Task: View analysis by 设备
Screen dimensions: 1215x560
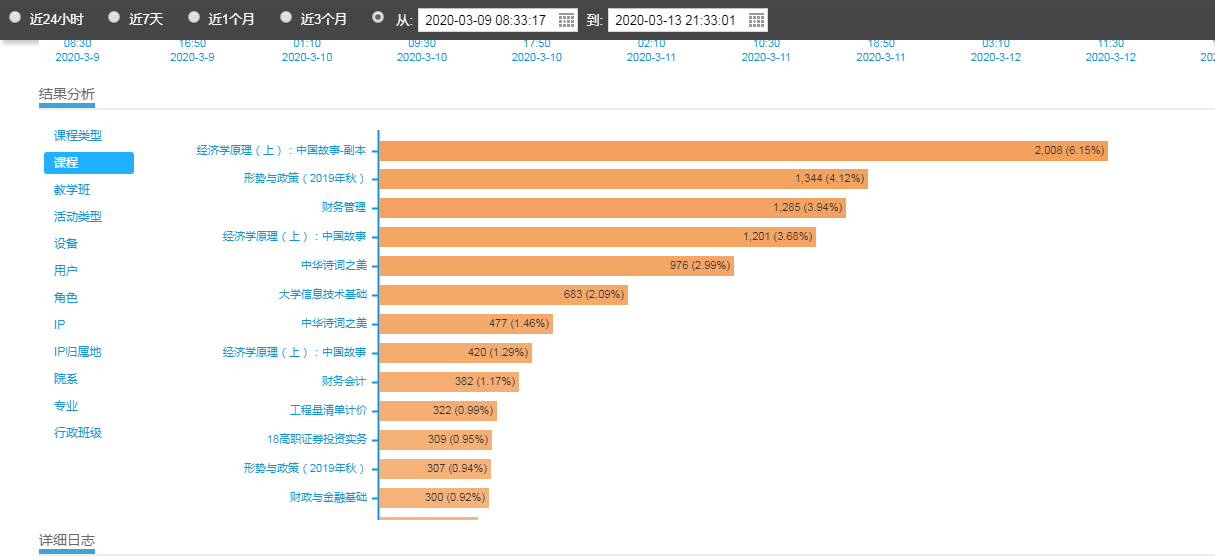Action: 66,243
